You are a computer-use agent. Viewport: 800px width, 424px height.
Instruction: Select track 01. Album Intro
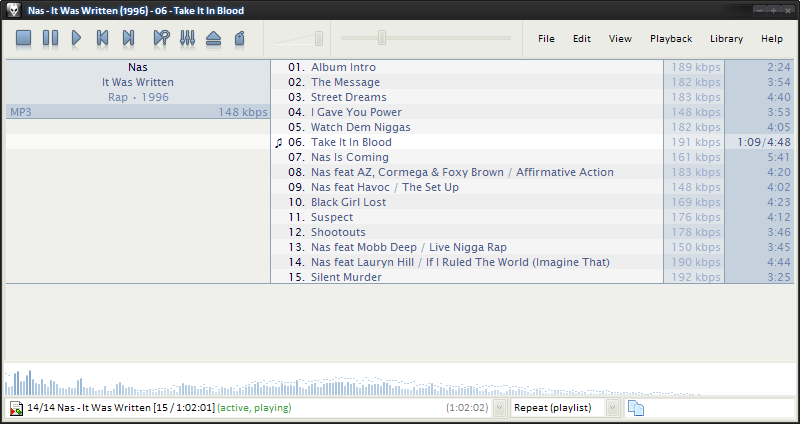tap(467, 67)
